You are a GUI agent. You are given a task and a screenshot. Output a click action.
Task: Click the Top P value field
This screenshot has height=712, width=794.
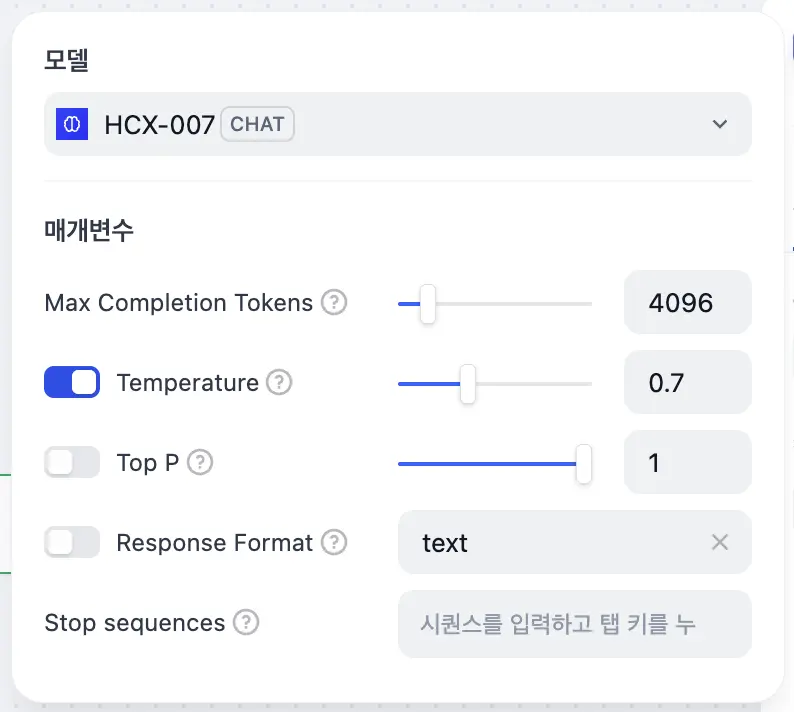click(x=687, y=462)
